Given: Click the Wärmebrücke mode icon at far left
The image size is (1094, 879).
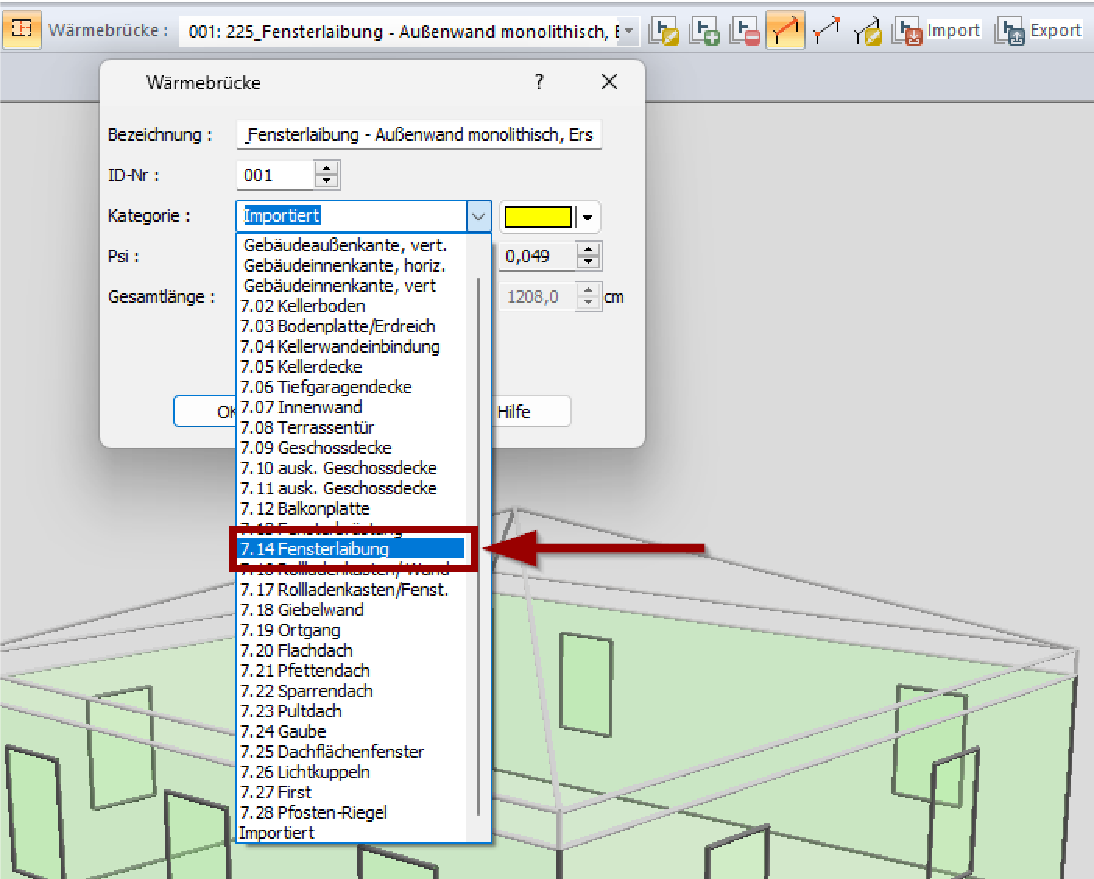Looking at the screenshot, I should point(20,29).
